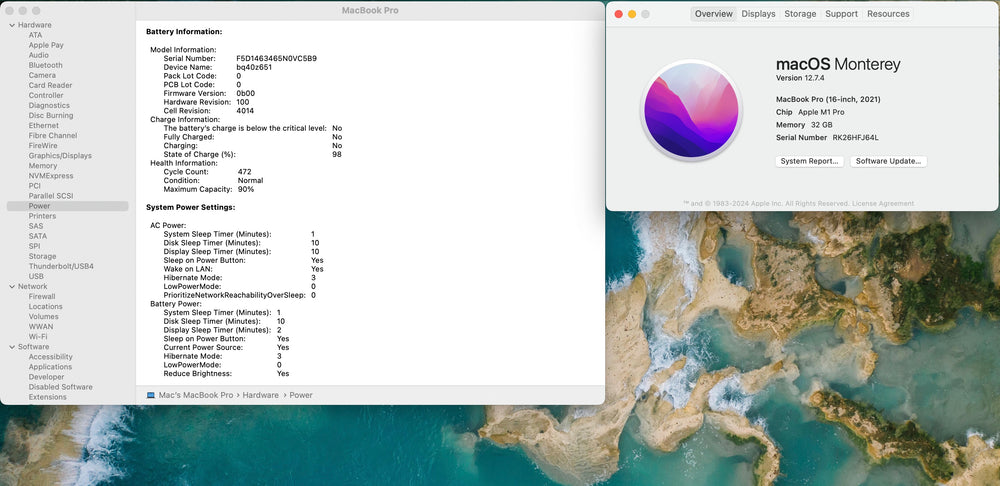Switch to the Overview tab

point(714,14)
